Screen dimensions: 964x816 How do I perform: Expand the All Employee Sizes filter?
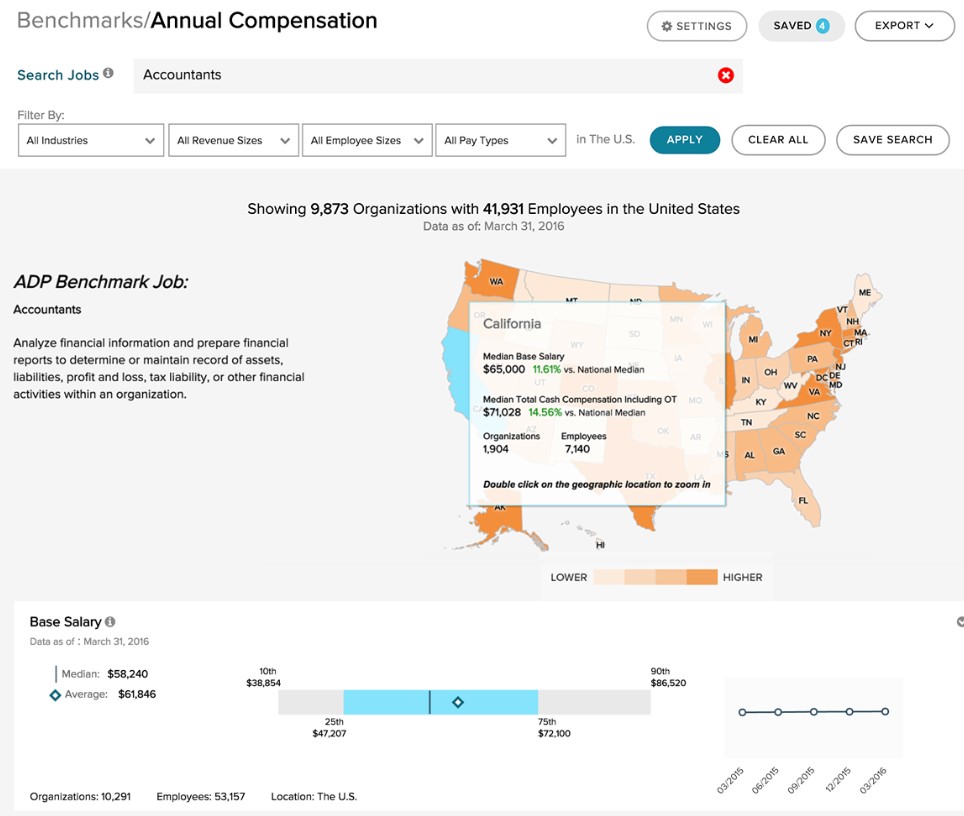(x=366, y=141)
